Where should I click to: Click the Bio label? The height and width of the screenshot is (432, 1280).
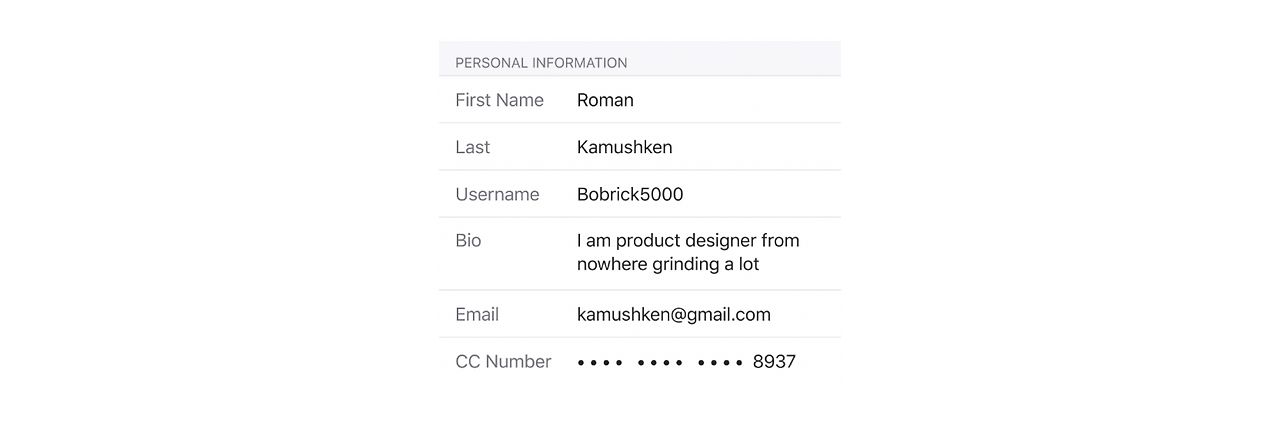pyautogui.click(x=468, y=241)
